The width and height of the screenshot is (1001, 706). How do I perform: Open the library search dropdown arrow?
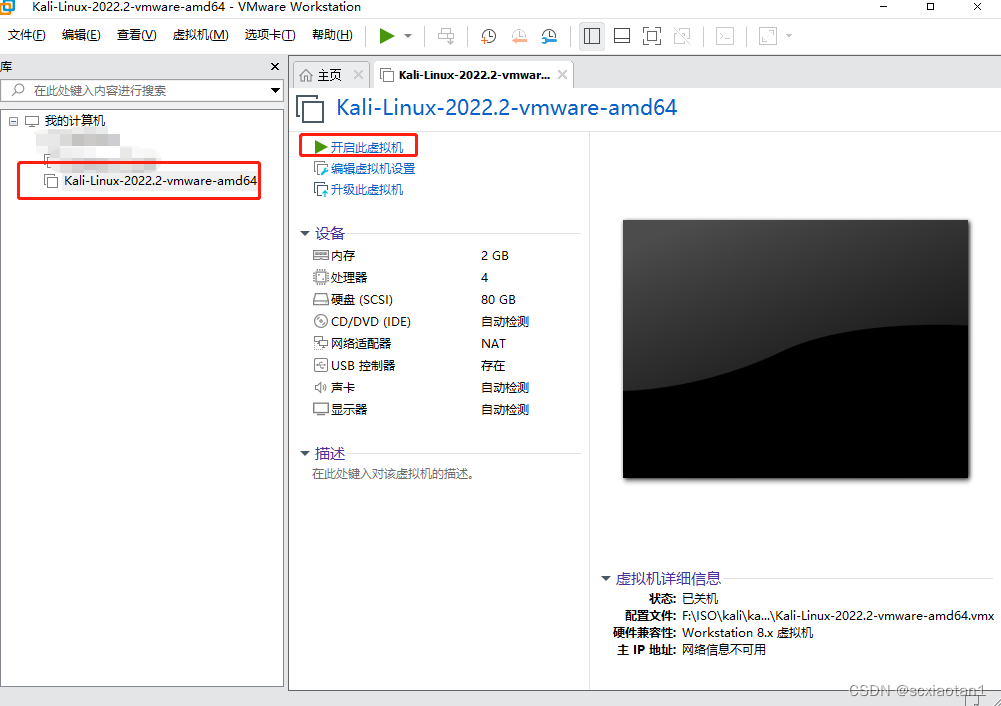(275, 91)
